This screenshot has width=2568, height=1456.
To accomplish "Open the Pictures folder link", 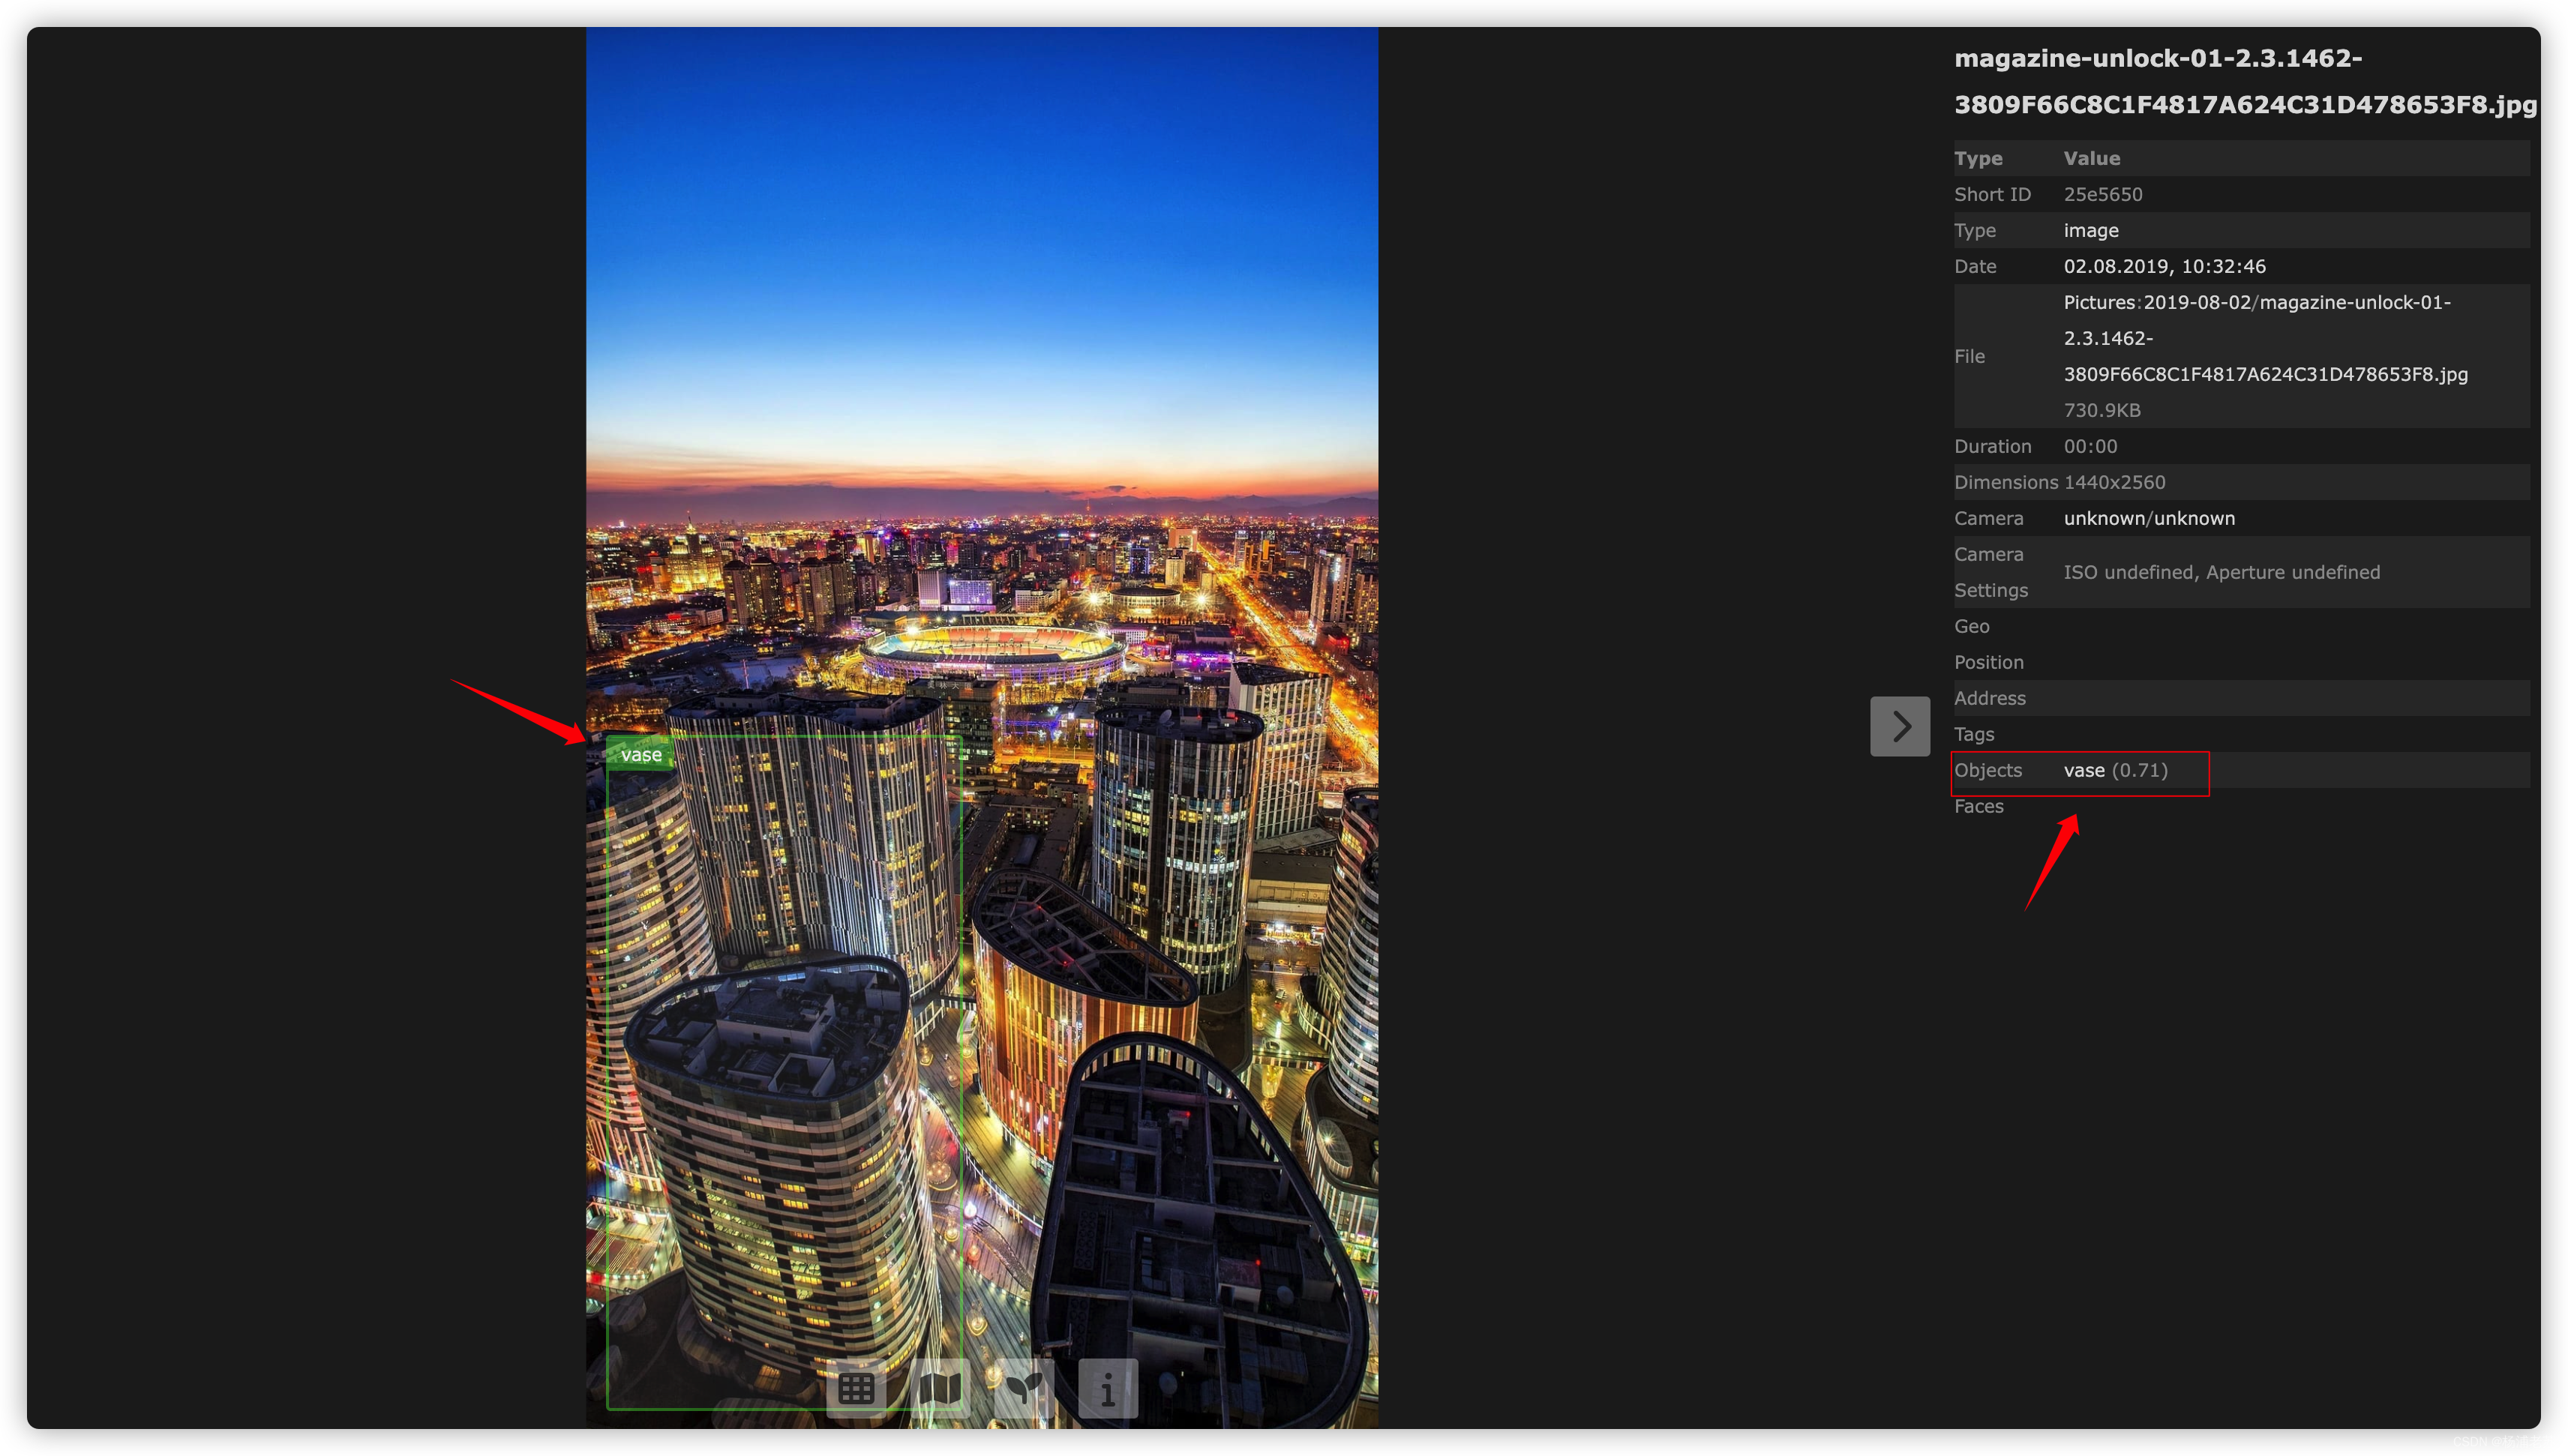I will (x=2099, y=302).
